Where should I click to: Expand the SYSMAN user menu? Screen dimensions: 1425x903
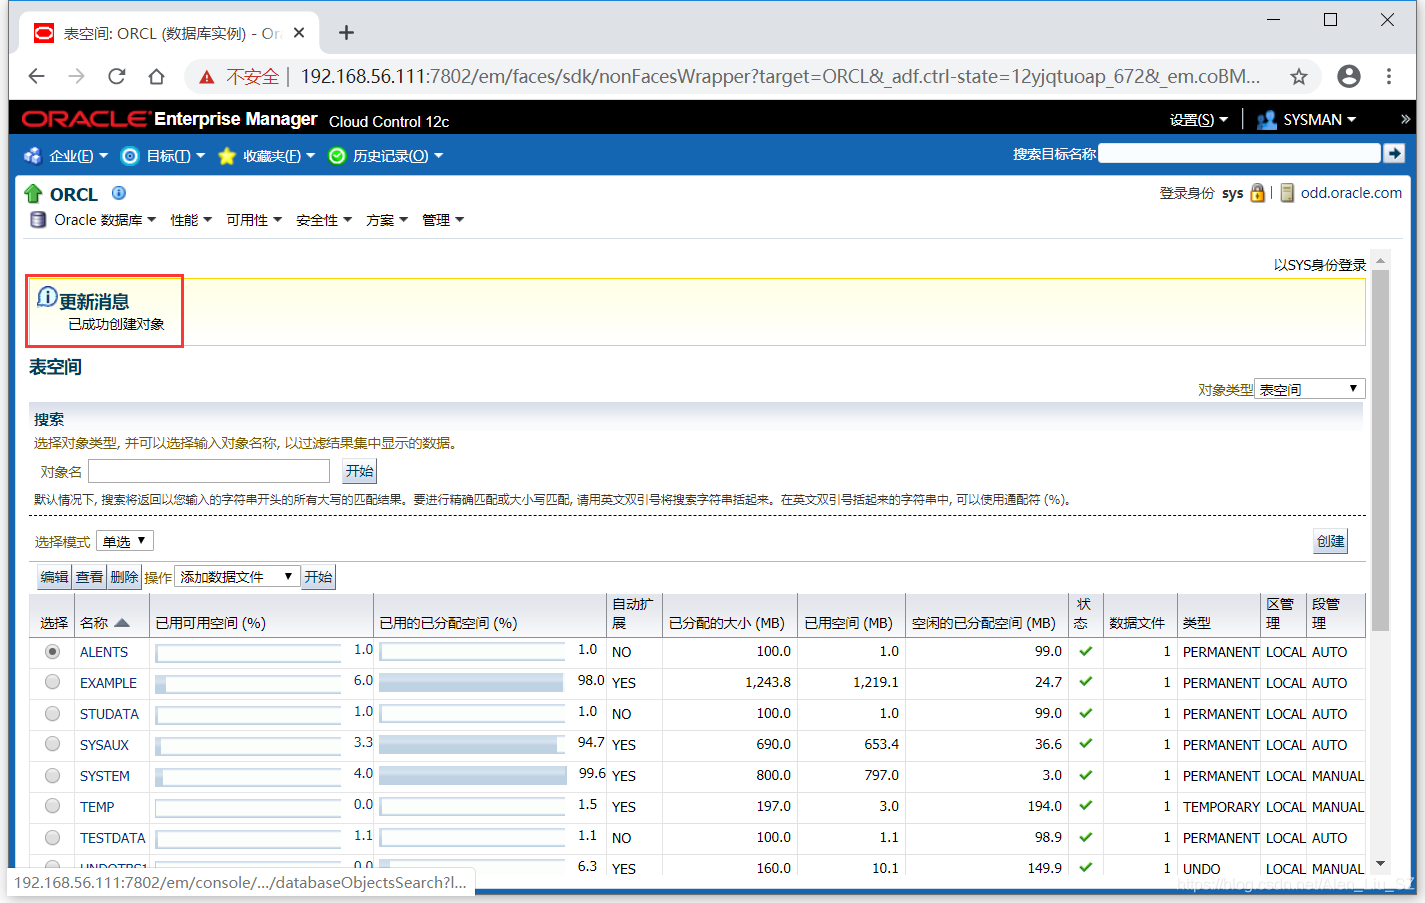(x=1319, y=120)
